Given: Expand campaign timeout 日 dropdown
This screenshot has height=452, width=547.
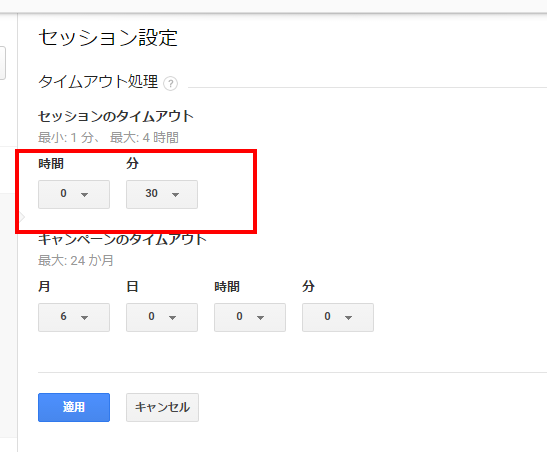Looking at the screenshot, I should pos(162,317).
